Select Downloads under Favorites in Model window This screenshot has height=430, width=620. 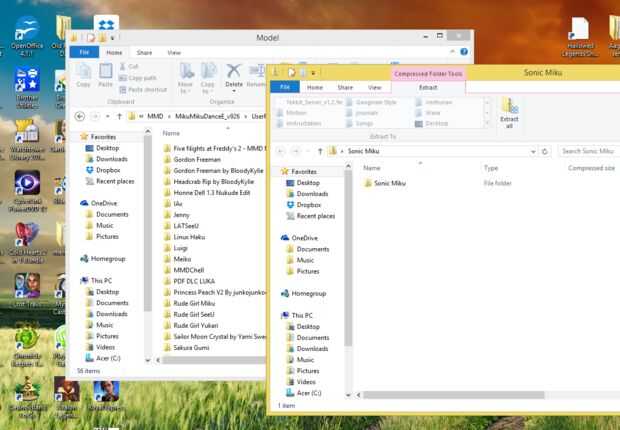click(107, 159)
